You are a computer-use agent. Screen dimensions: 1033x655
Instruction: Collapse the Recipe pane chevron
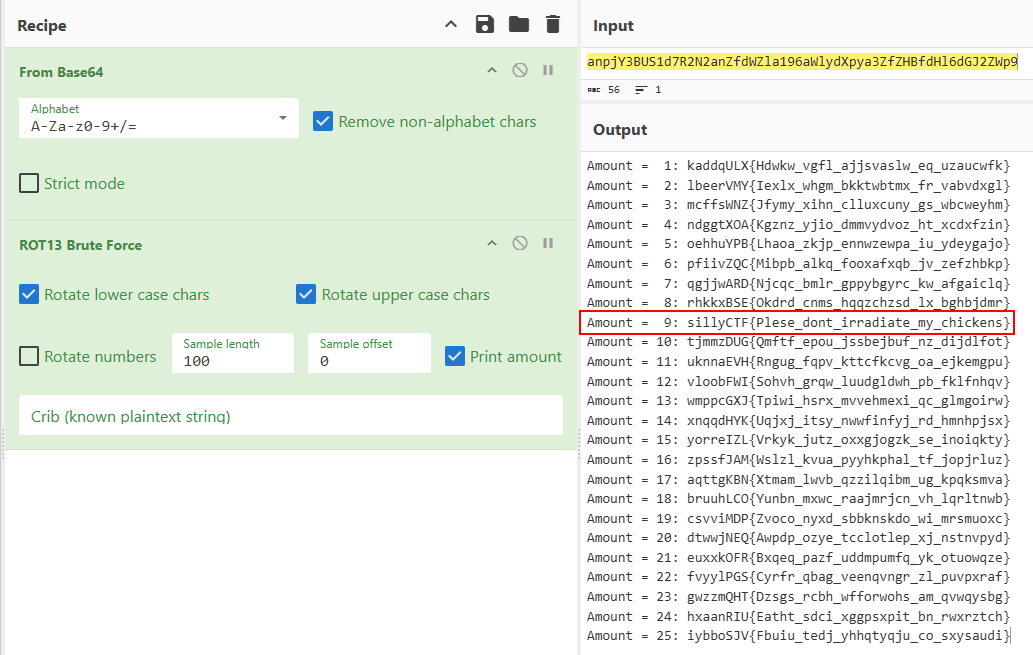point(451,24)
